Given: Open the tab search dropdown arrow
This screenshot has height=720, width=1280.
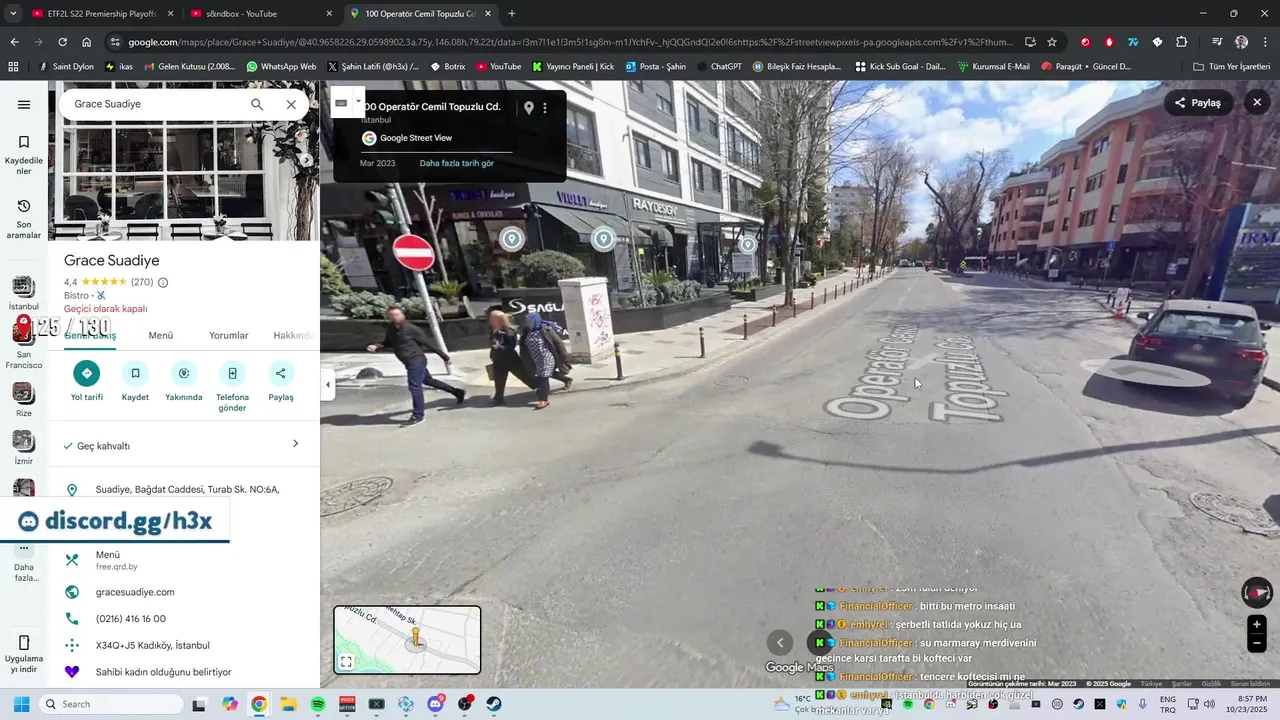Looking at the screenshot, I should coord(12,14).
